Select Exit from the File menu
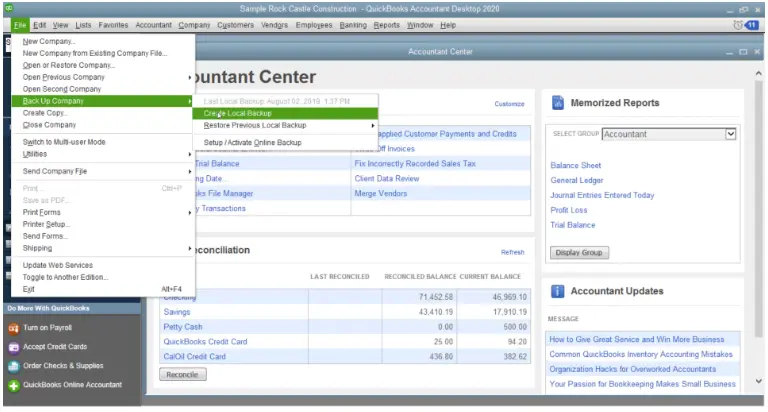Viewport: 768px width, 412px height. 28,290
